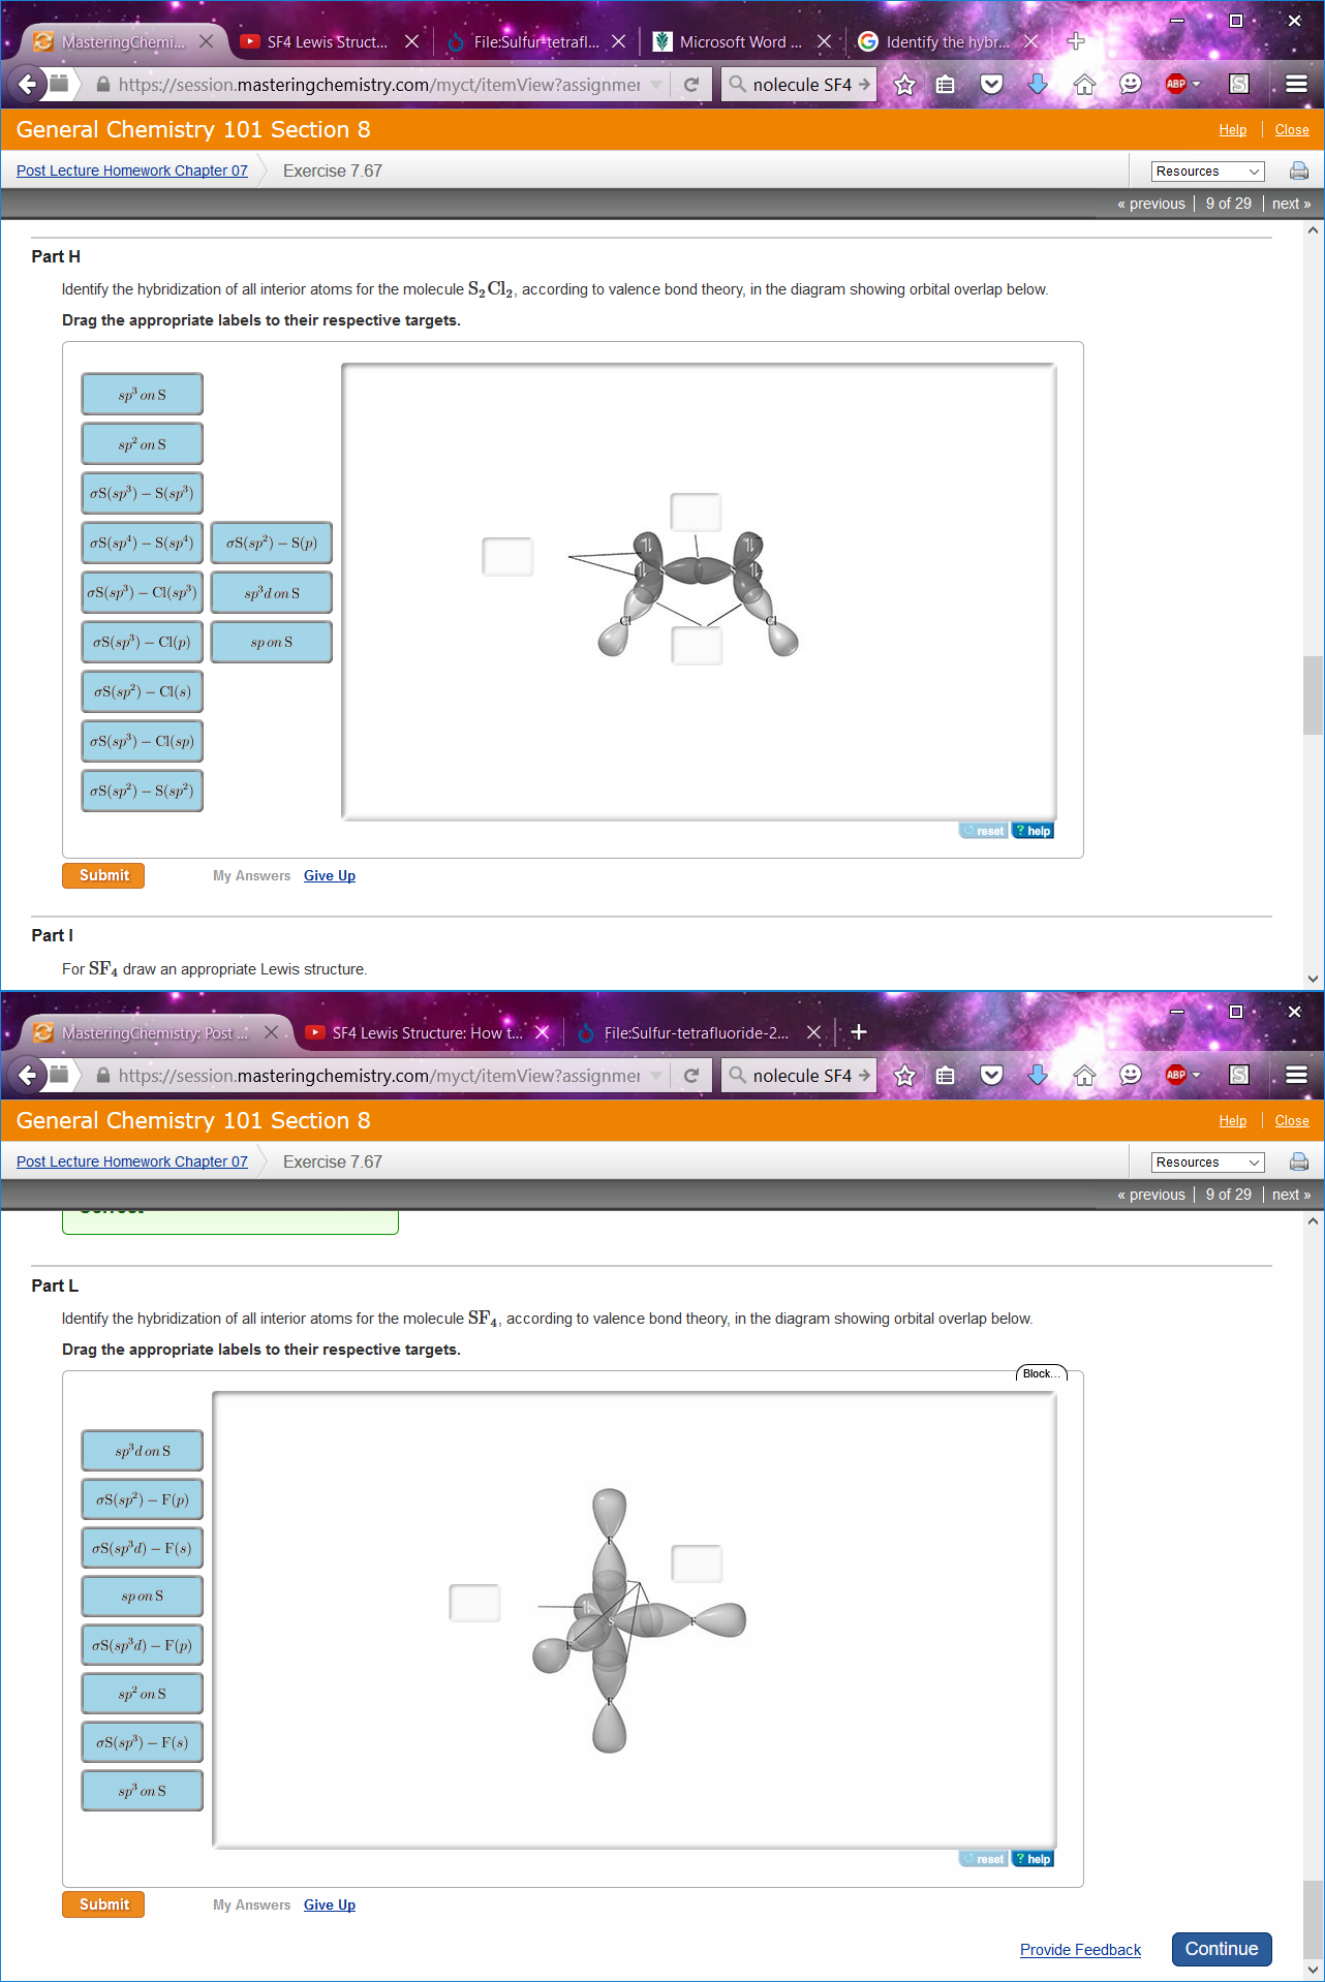Viewport: 1325px width, 1982px height.
Task: Select the σS(sp²) – Cl(s) label
Action: tap(142, 692)
